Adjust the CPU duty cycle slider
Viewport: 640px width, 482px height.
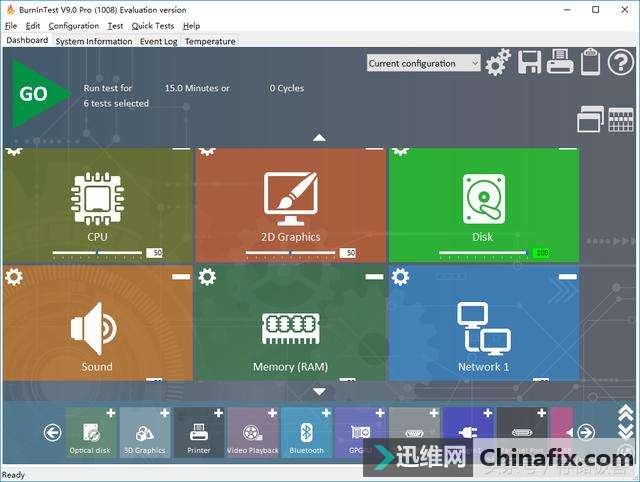tap(97, 253)
